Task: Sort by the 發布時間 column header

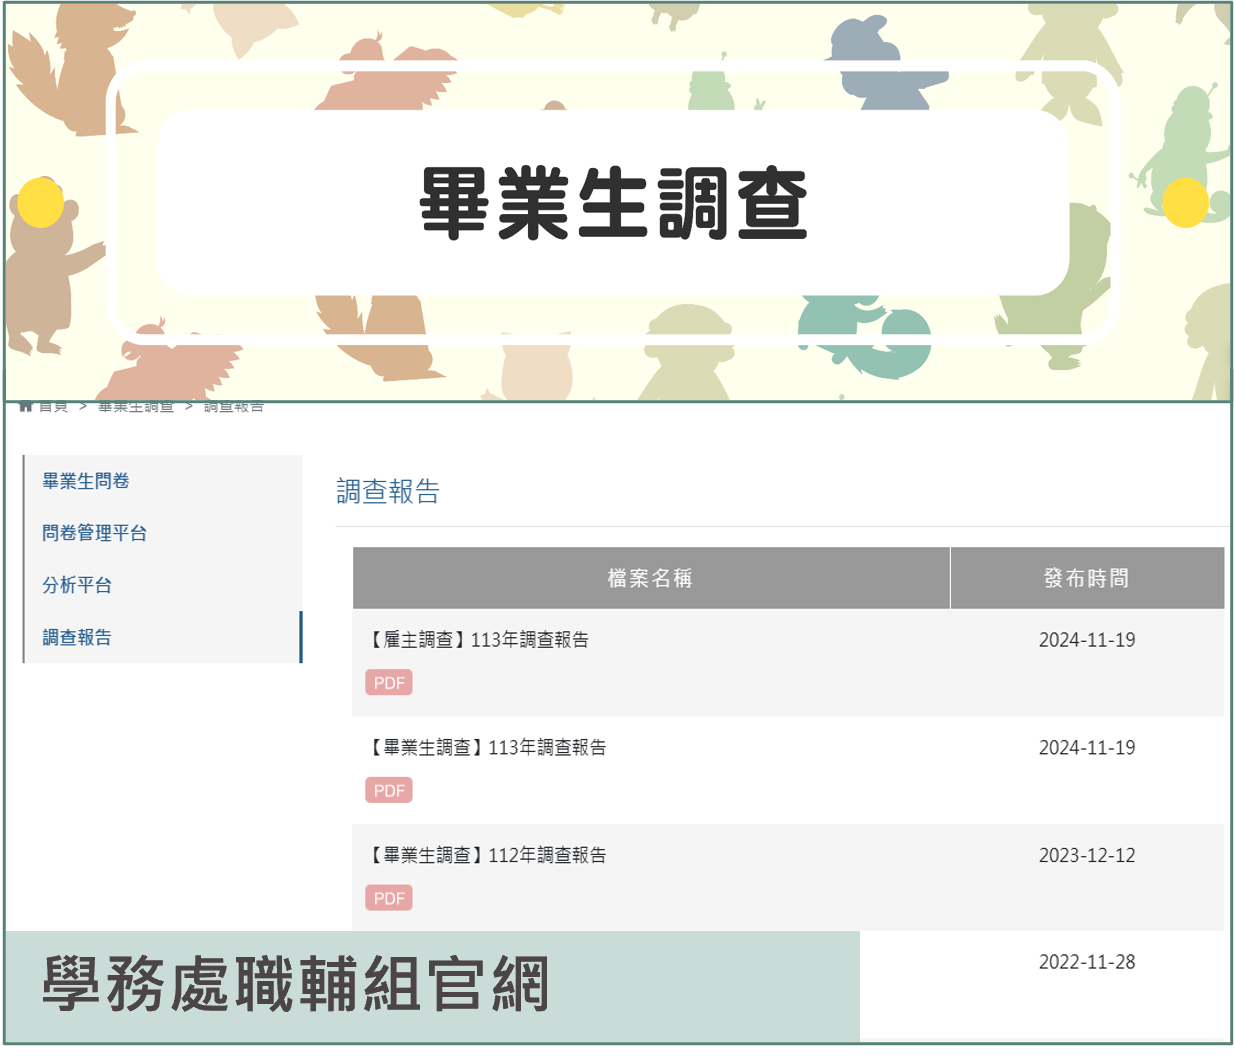Action: (x=1088, y=577)
